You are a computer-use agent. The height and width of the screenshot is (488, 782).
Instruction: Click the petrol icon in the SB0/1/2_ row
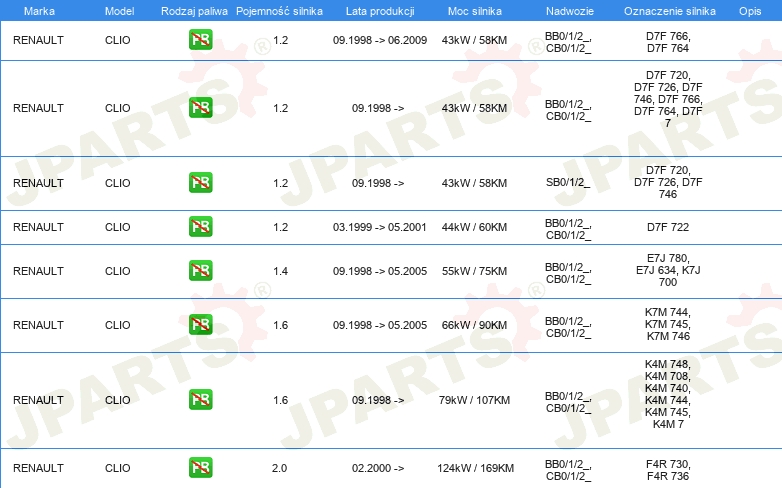[200, 183]
